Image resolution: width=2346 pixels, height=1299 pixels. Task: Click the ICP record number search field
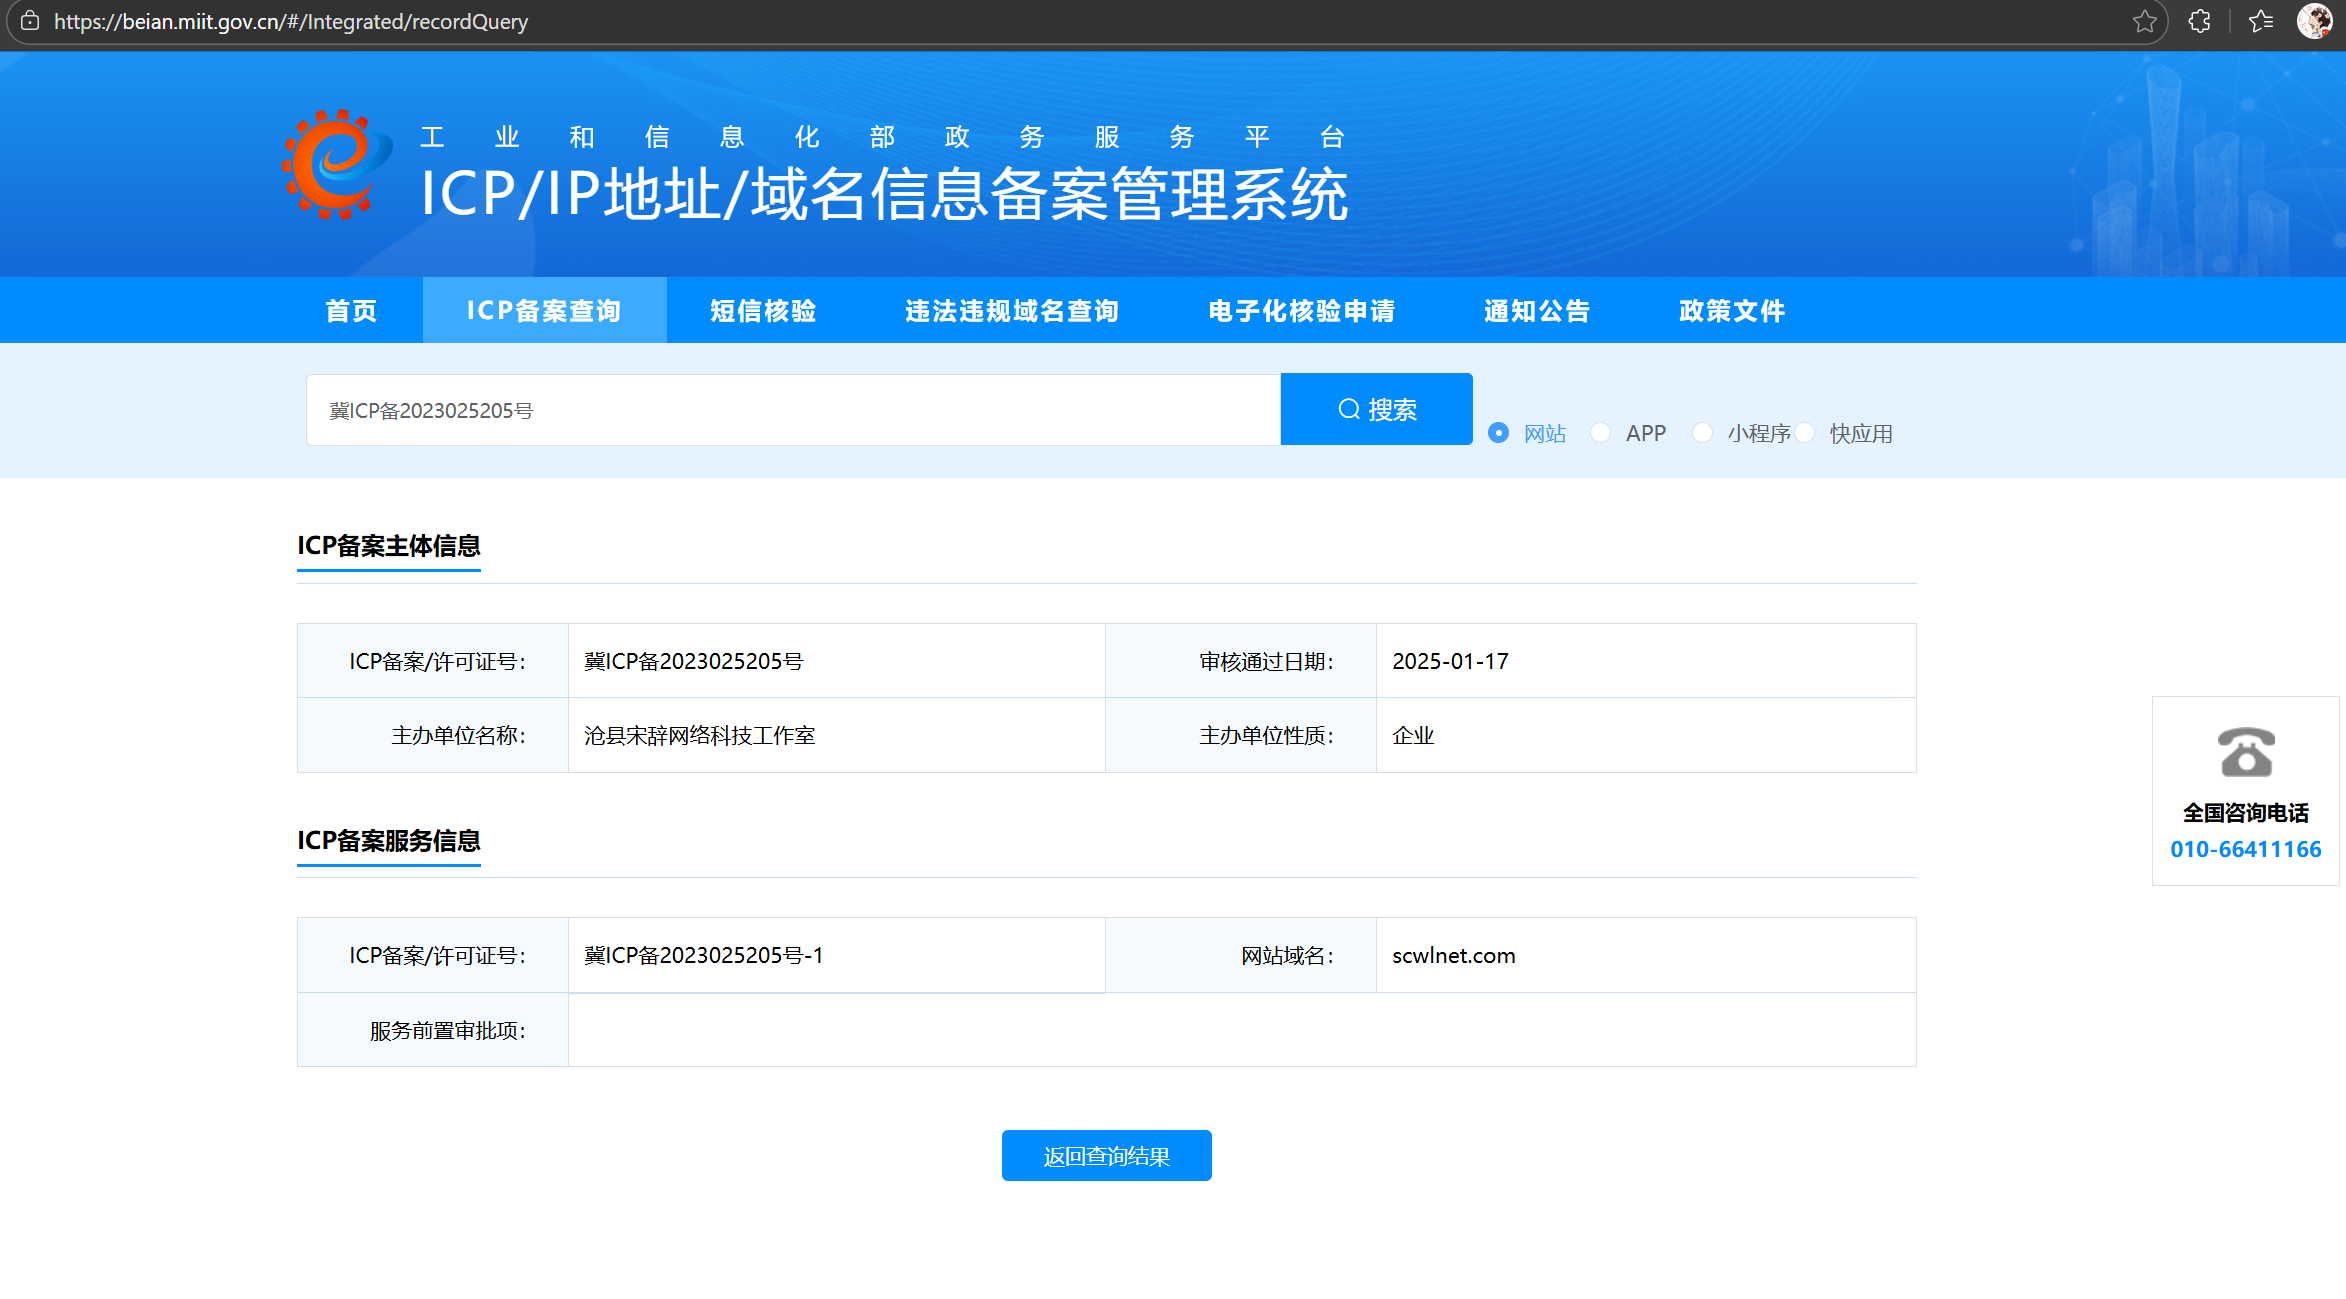click(792, 410)
